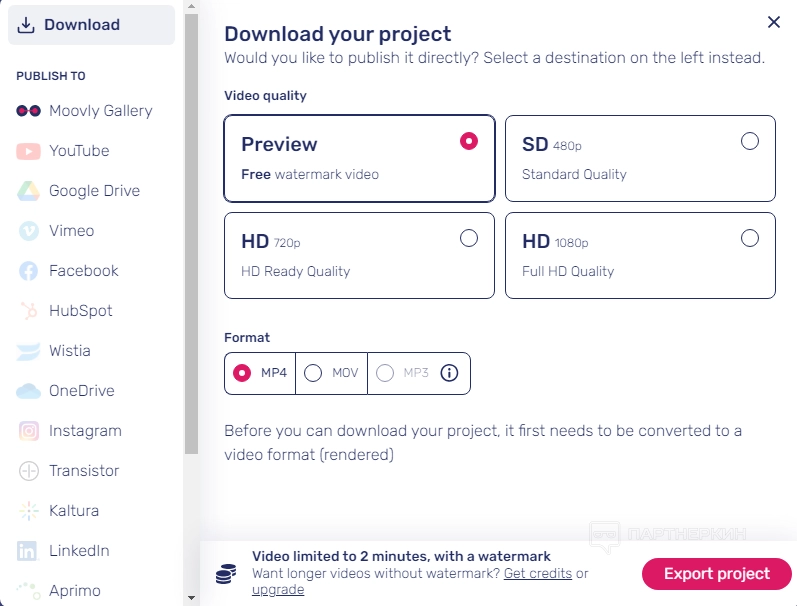Click the OneDrive cloud icon

(x=28, y=391)
